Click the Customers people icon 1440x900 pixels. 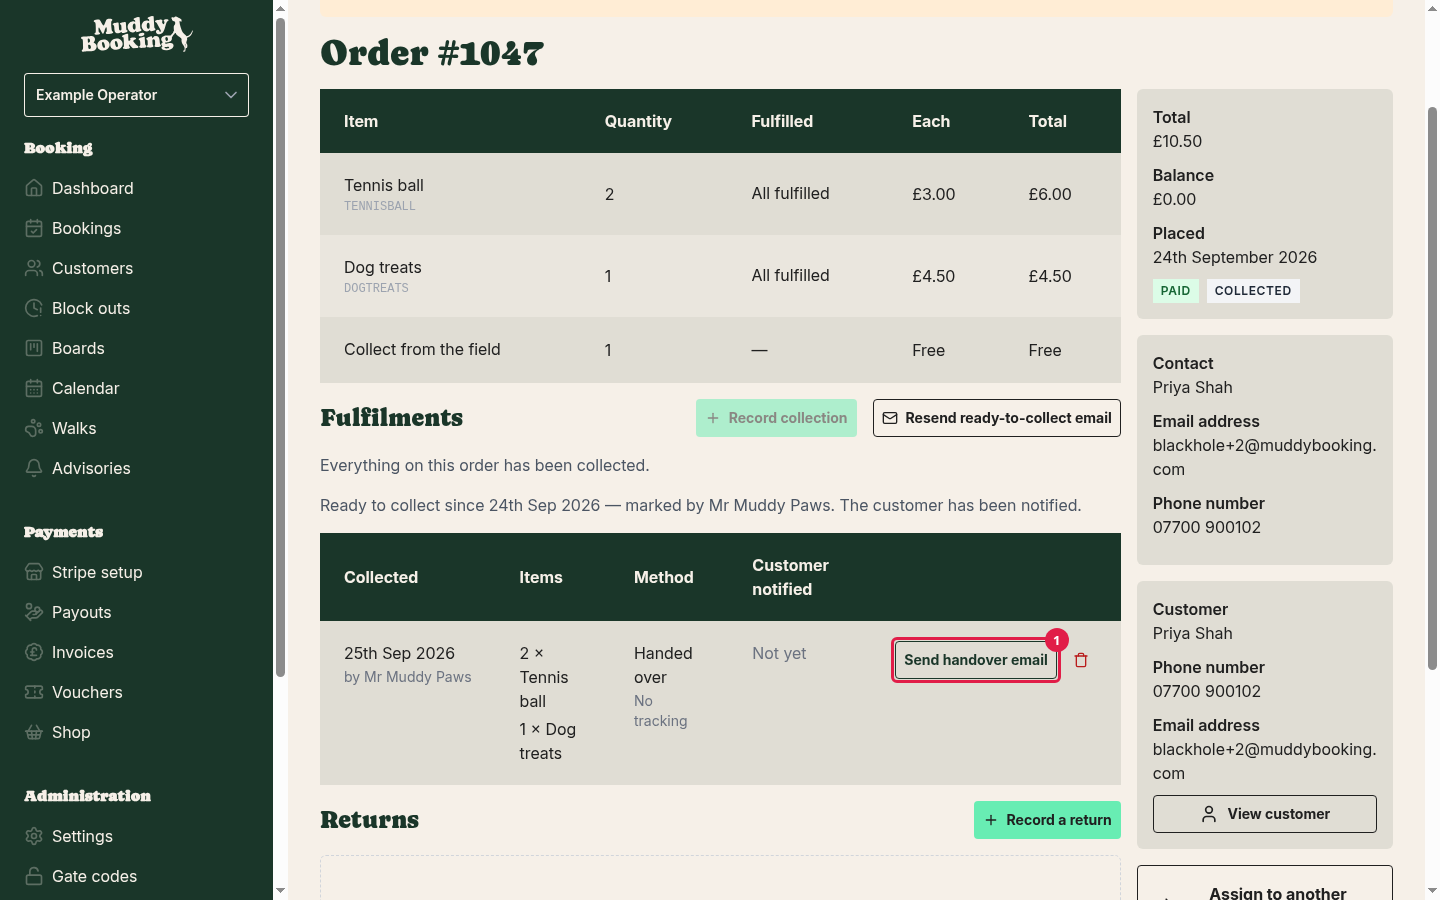[34, 268]
